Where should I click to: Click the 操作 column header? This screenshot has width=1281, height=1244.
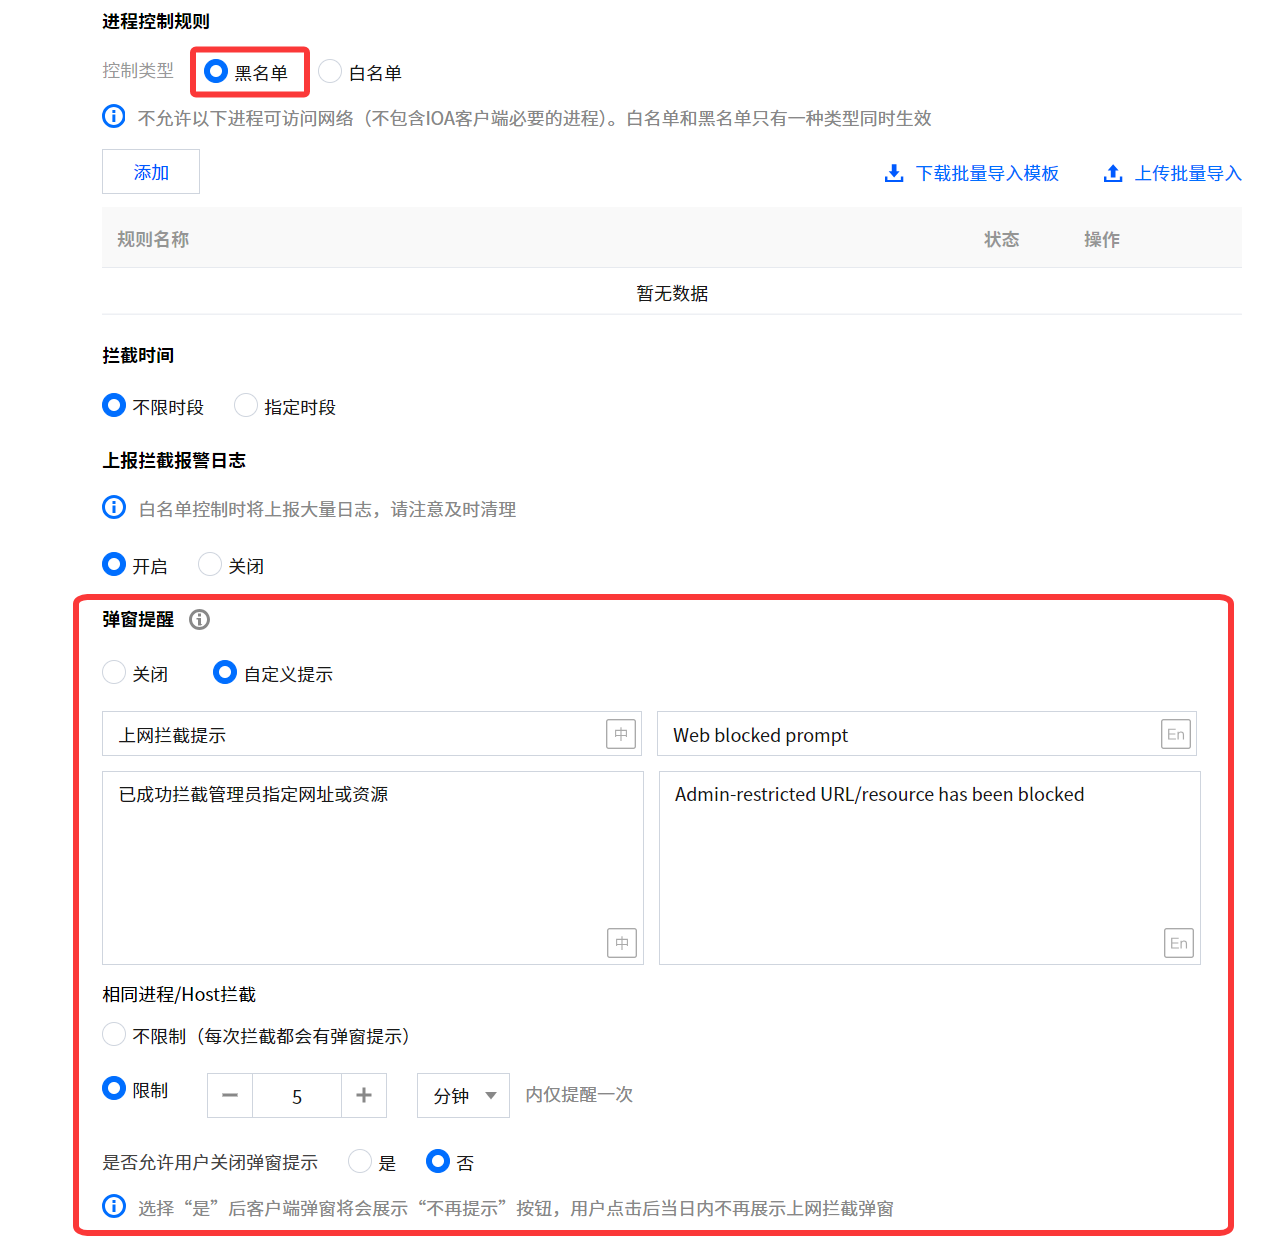pyautogui.click(x=1102, y=239)
